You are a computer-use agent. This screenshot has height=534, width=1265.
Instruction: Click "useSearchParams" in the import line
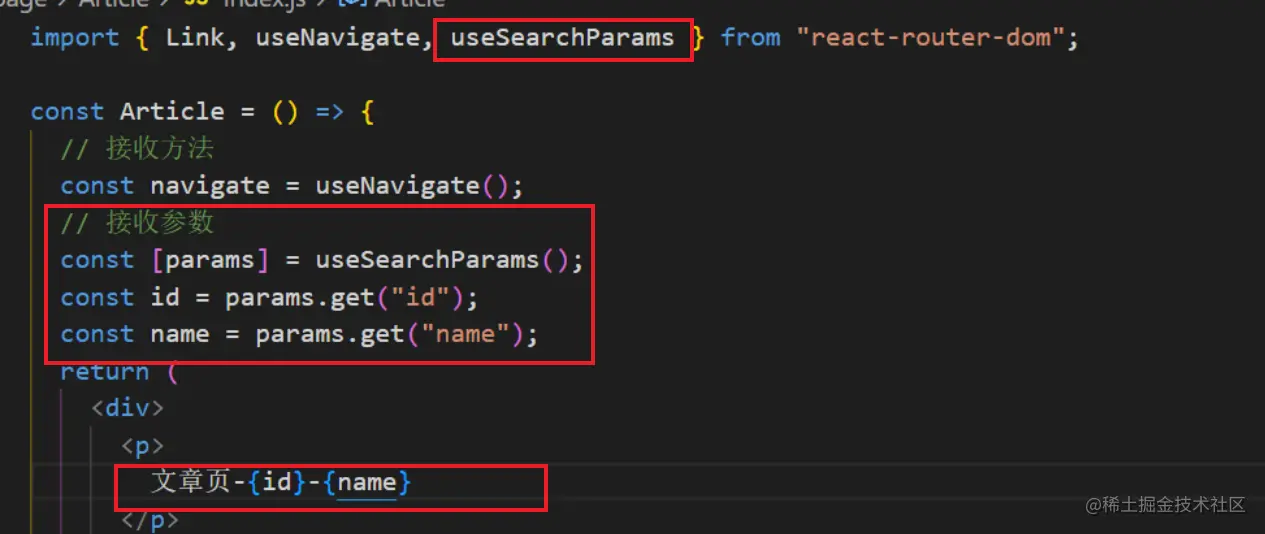[x=562, y=38]
